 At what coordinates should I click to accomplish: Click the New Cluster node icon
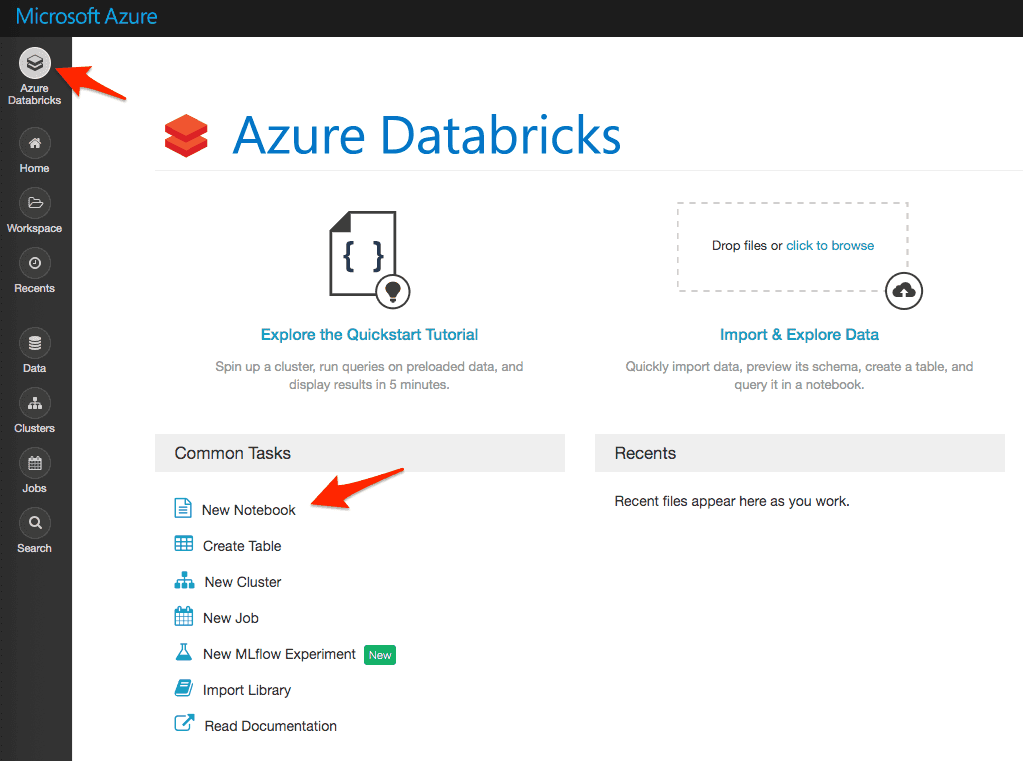183,581
